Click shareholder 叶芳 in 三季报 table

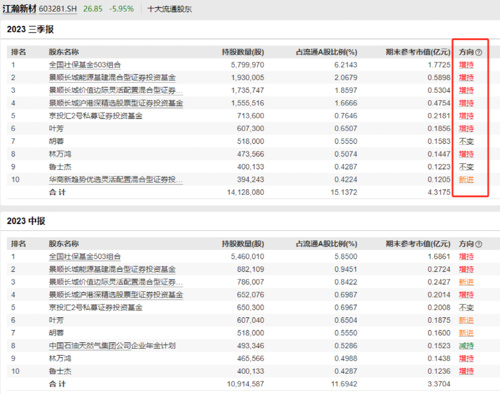pos(56,128)
